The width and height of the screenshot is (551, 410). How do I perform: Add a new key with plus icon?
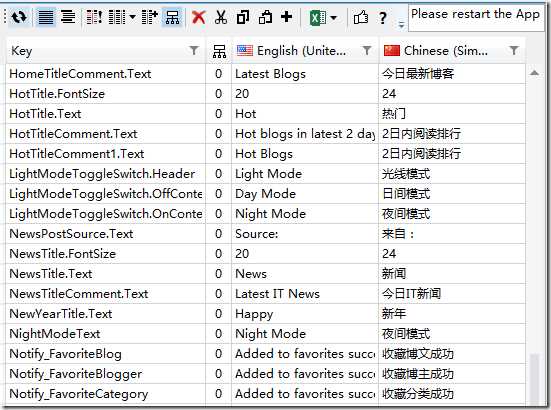tap(286, 17)
